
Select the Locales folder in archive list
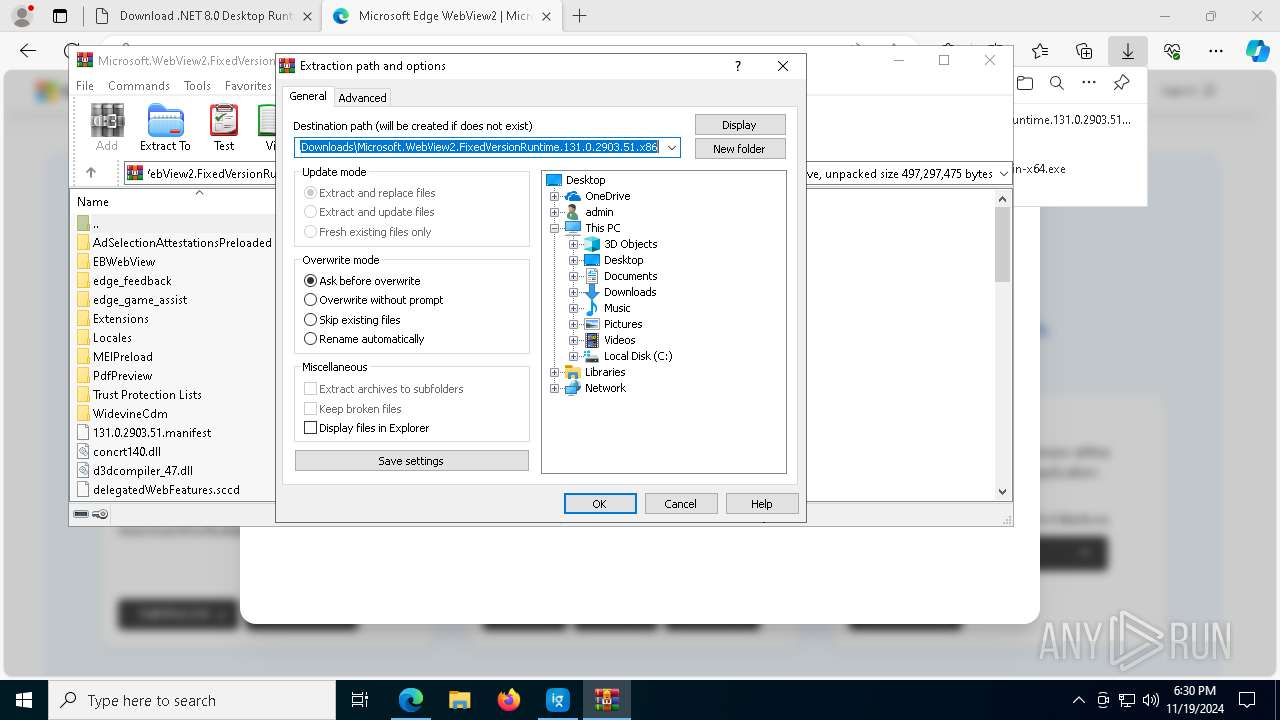click(x=112, y=338)
